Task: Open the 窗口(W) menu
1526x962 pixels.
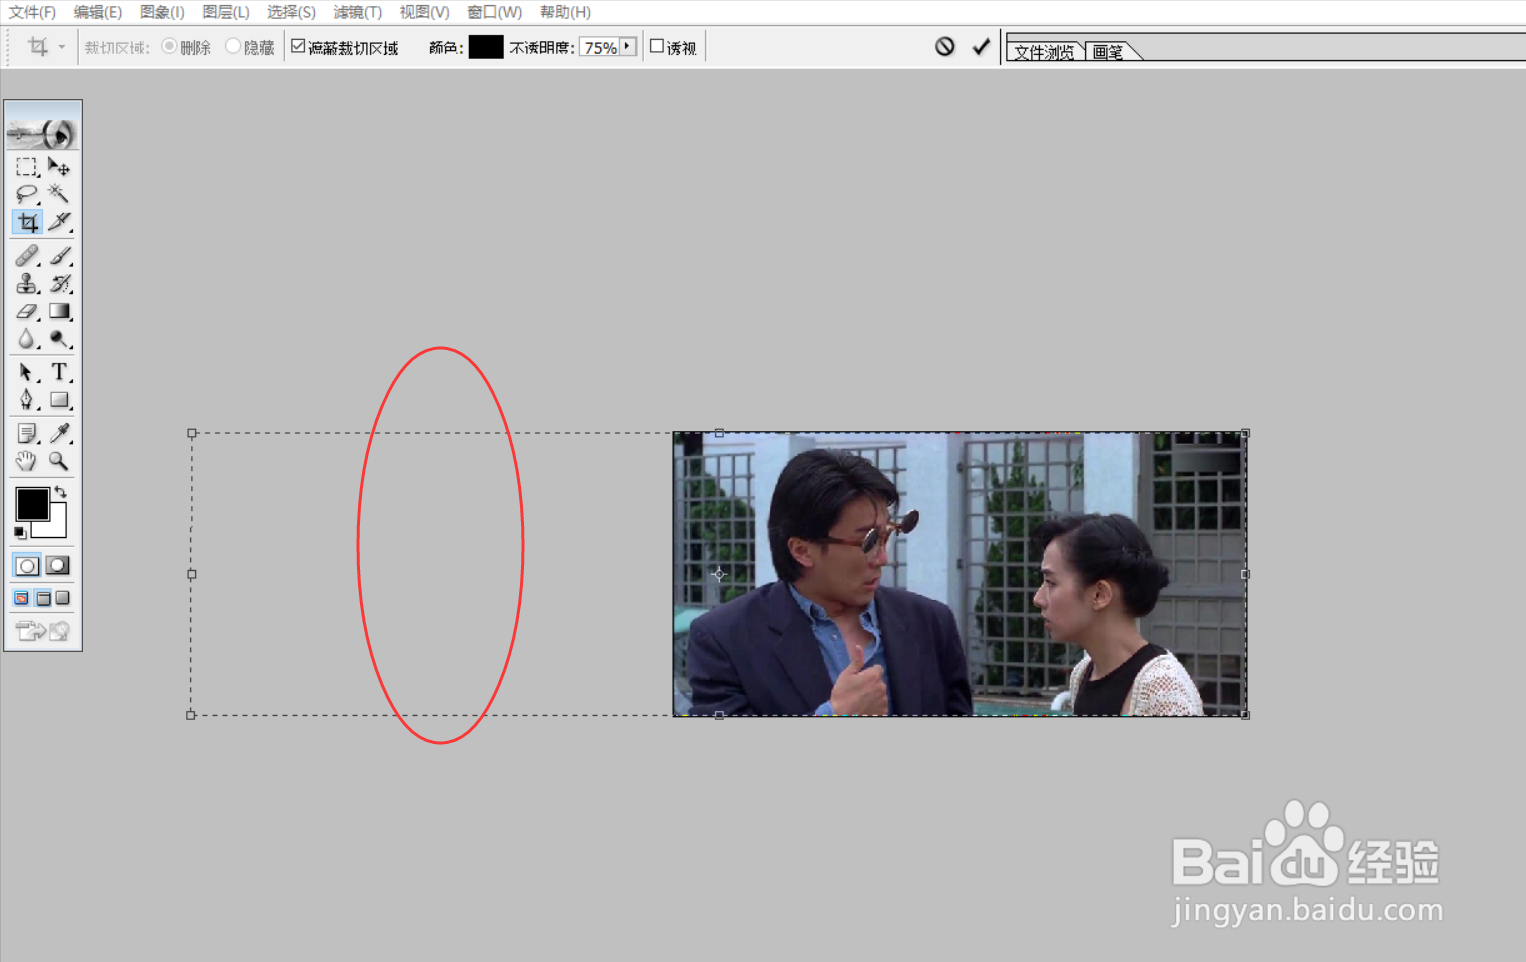Action: [x=494, y=12]
